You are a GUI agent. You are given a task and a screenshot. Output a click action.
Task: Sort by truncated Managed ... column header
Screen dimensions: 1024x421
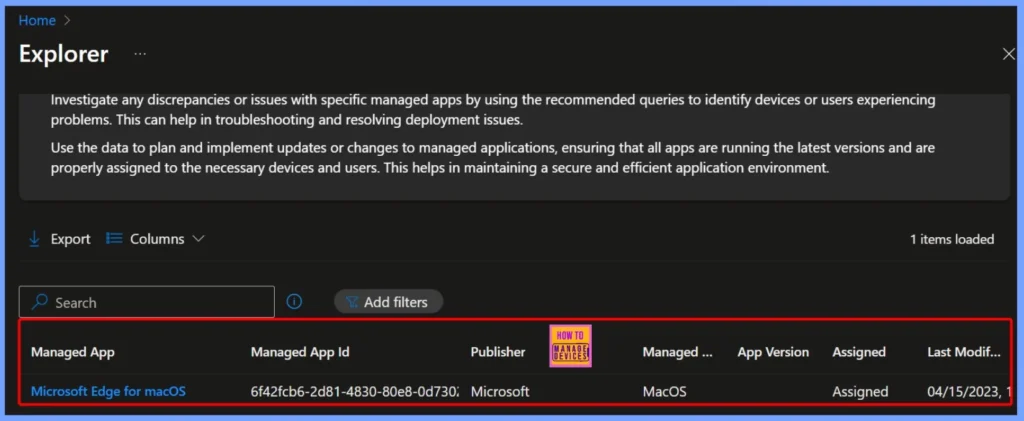pos(677,352)
